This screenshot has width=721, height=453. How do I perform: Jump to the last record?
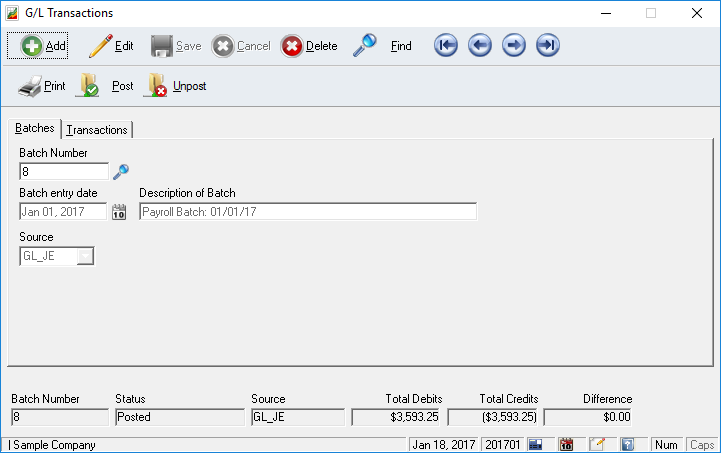tap(547, 46)
